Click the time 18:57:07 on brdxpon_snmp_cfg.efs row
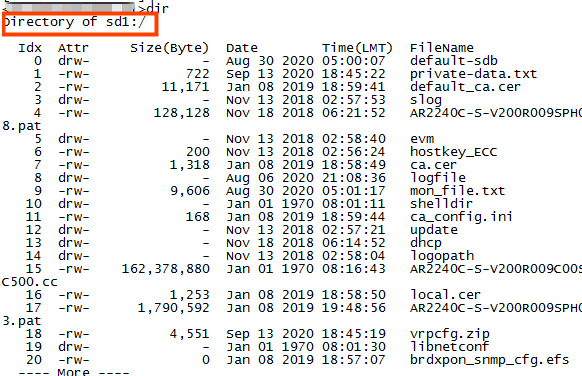 (354, 360)
